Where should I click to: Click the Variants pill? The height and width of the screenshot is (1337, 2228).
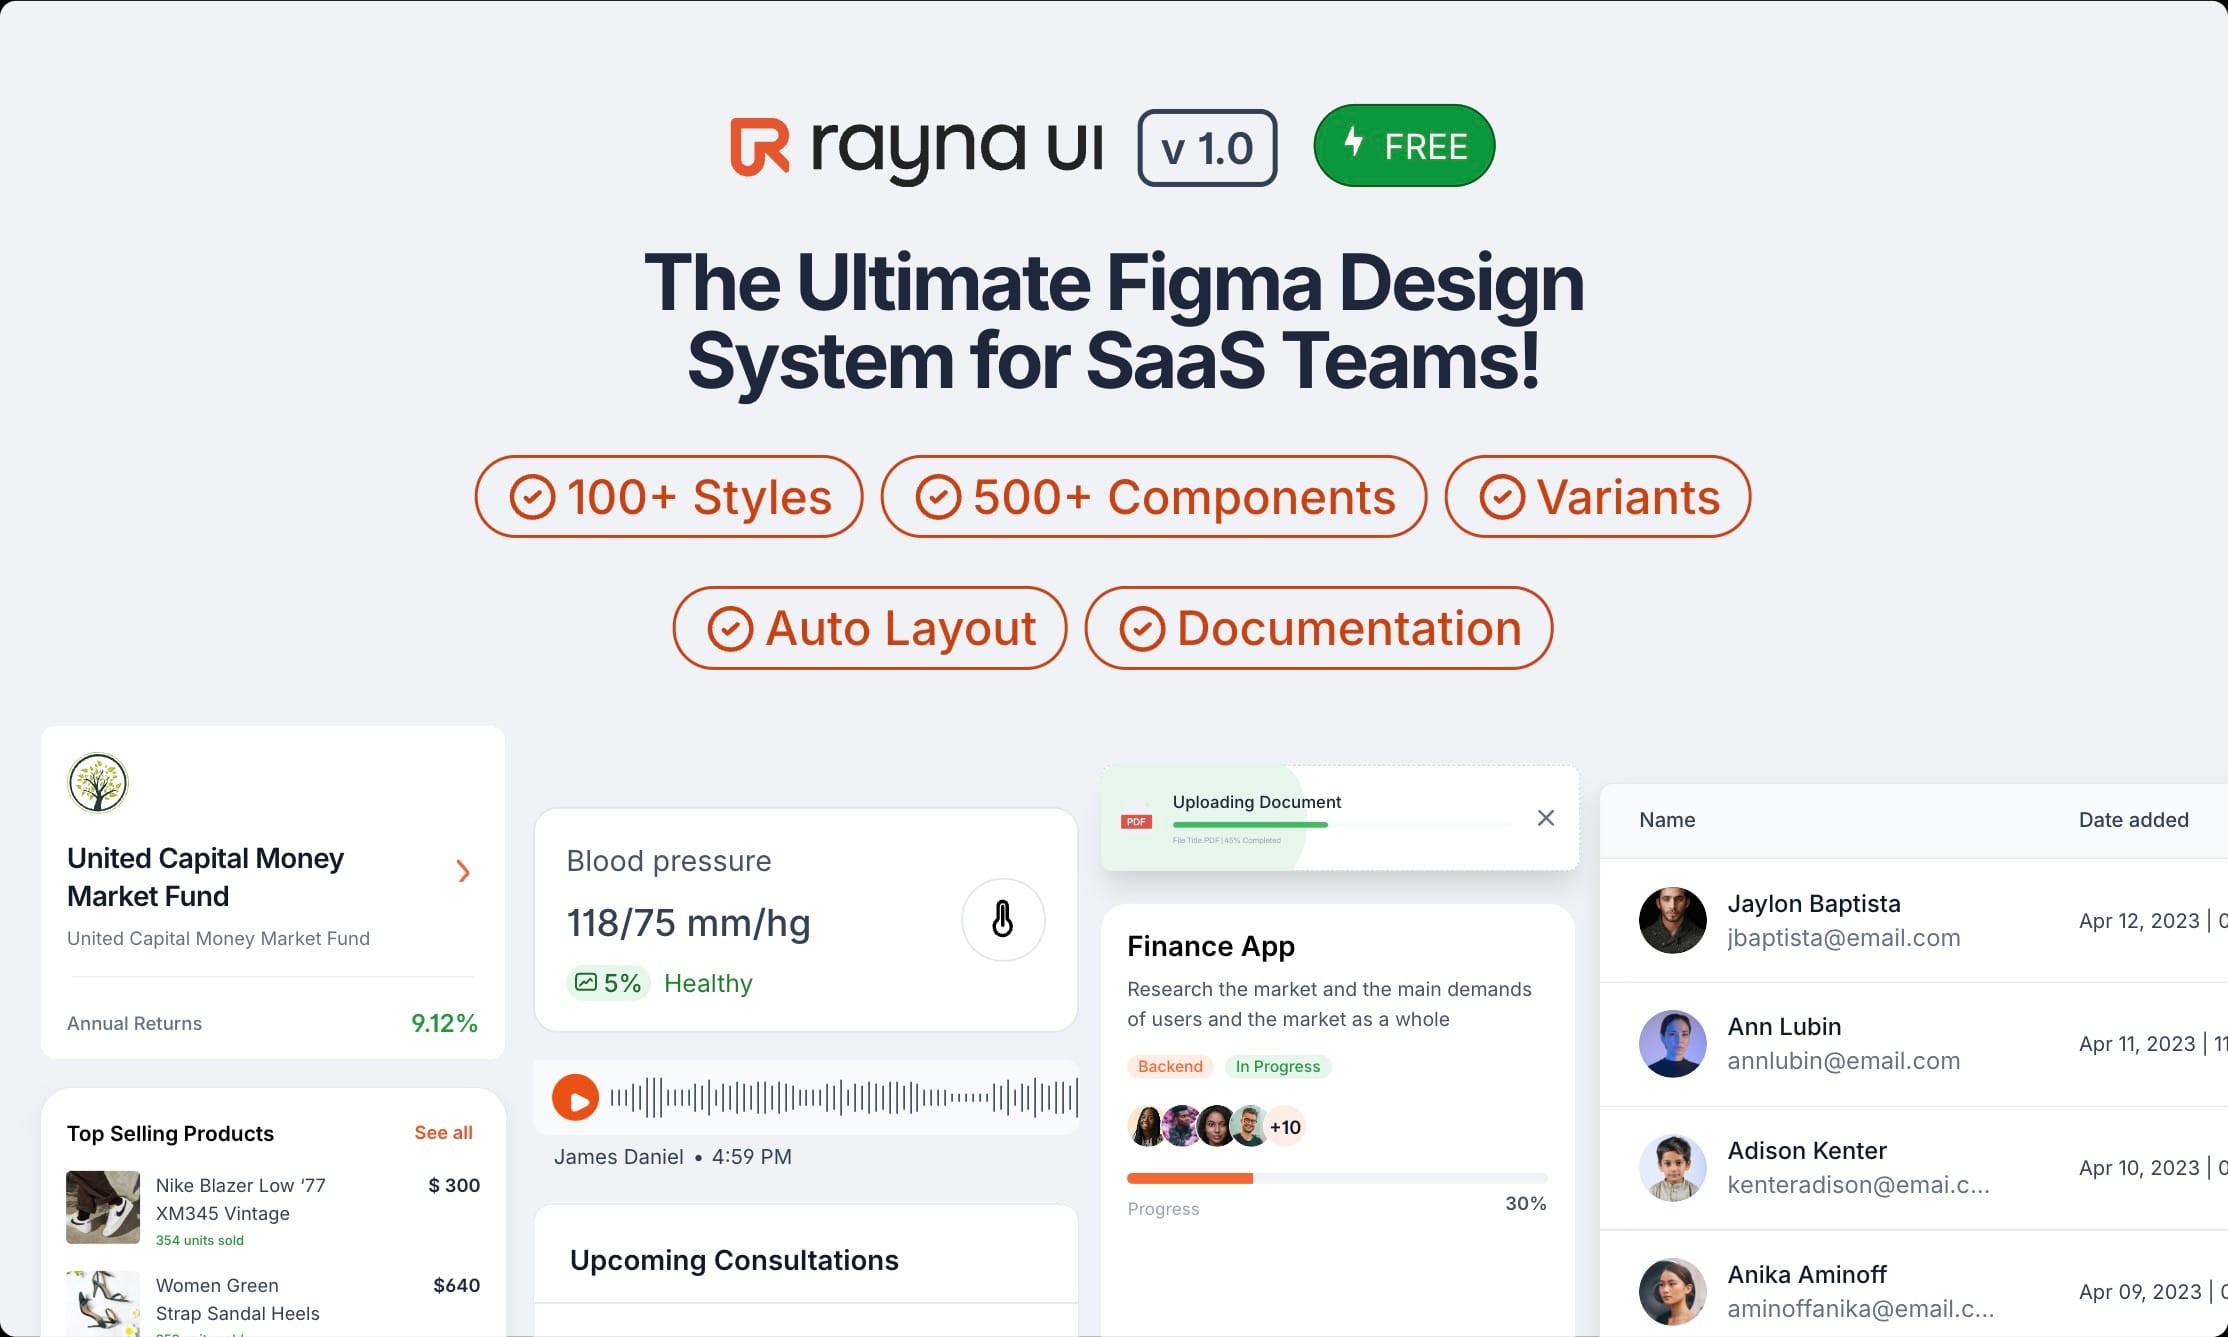click(1598, 497)
